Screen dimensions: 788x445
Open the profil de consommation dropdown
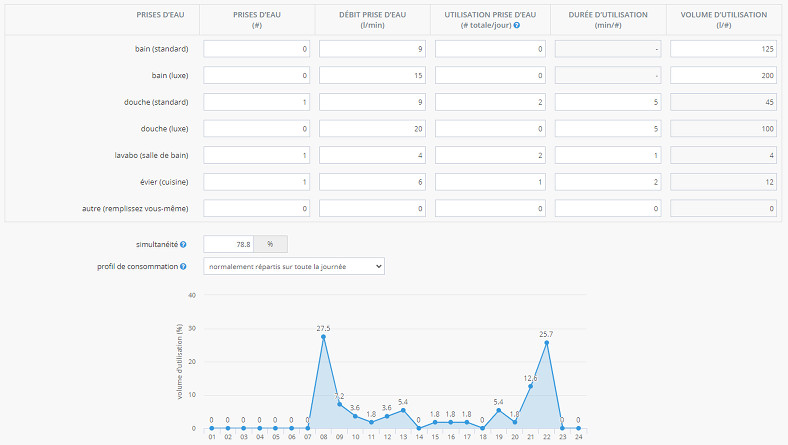(293, 267)
